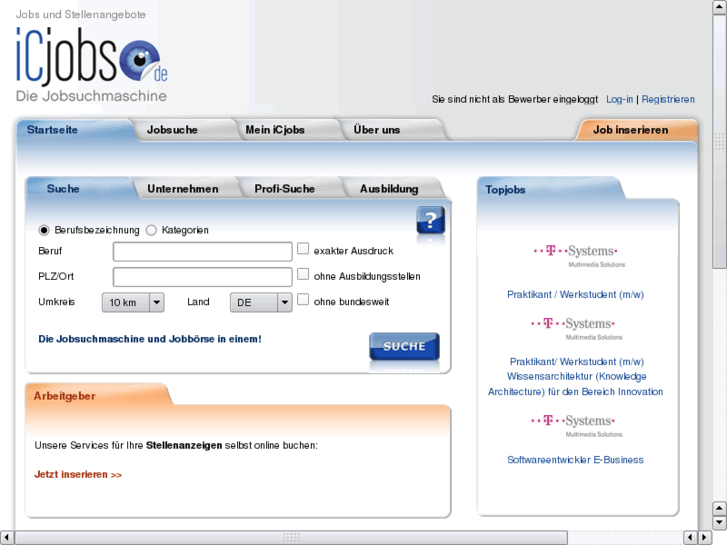The height and width of the screenshot is (545, 727).
Task: Open Softwareentwickler E-Business job link
Action: tap(575, 460)
